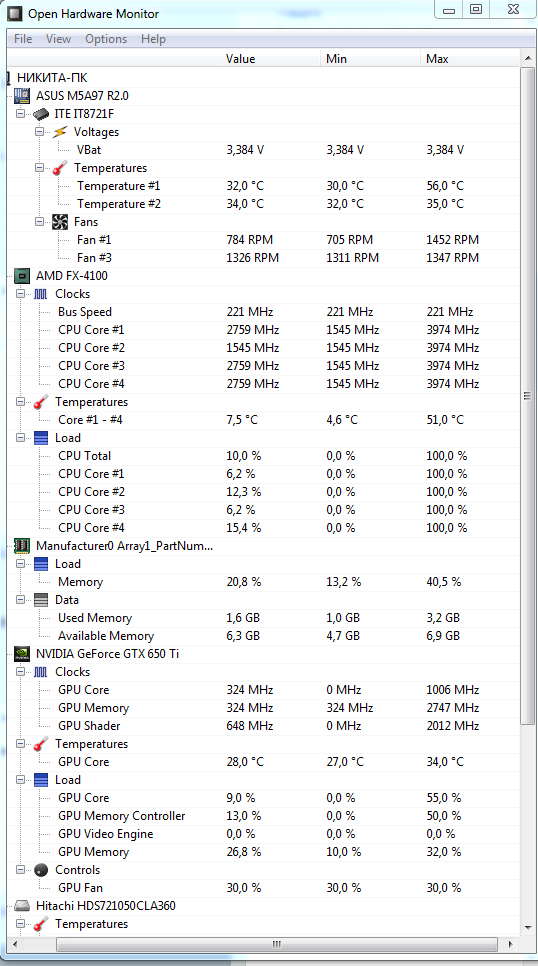Collapse the Data section under memory

[x=21, y=600]
